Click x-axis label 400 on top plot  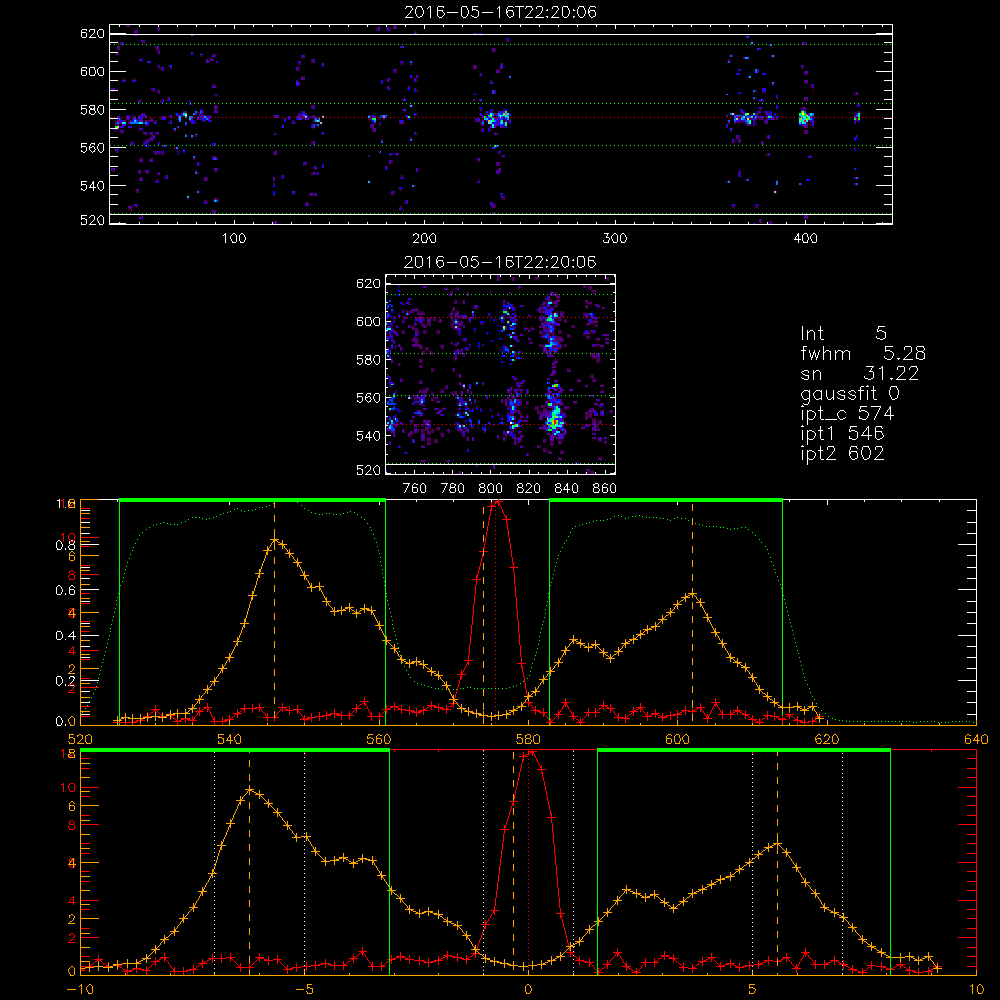coord(805,238)
